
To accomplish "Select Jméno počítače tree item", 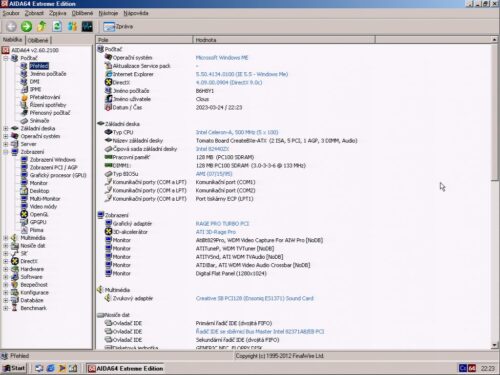I will click(x=48, y=74).
